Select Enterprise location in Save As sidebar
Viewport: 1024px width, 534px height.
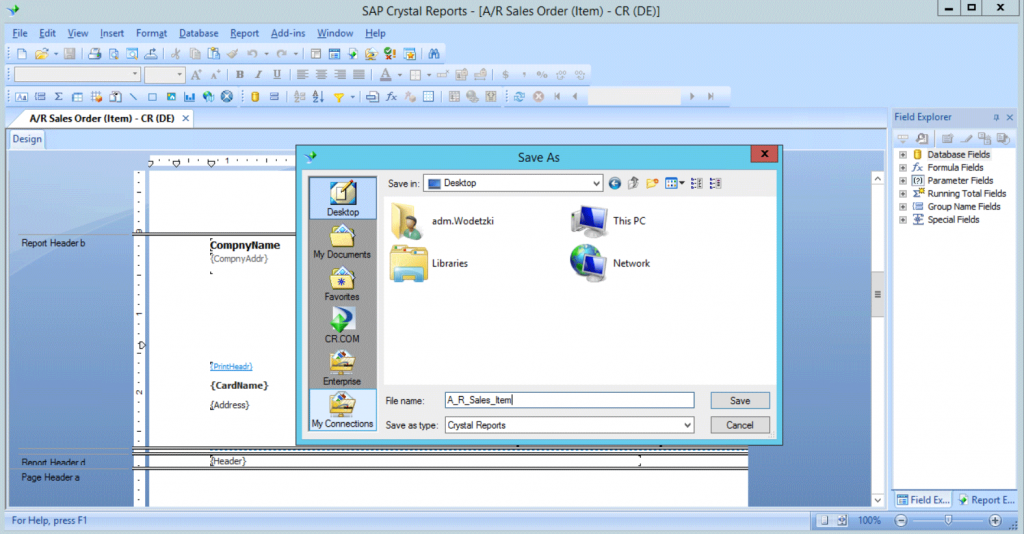click(x=342, y=368)
